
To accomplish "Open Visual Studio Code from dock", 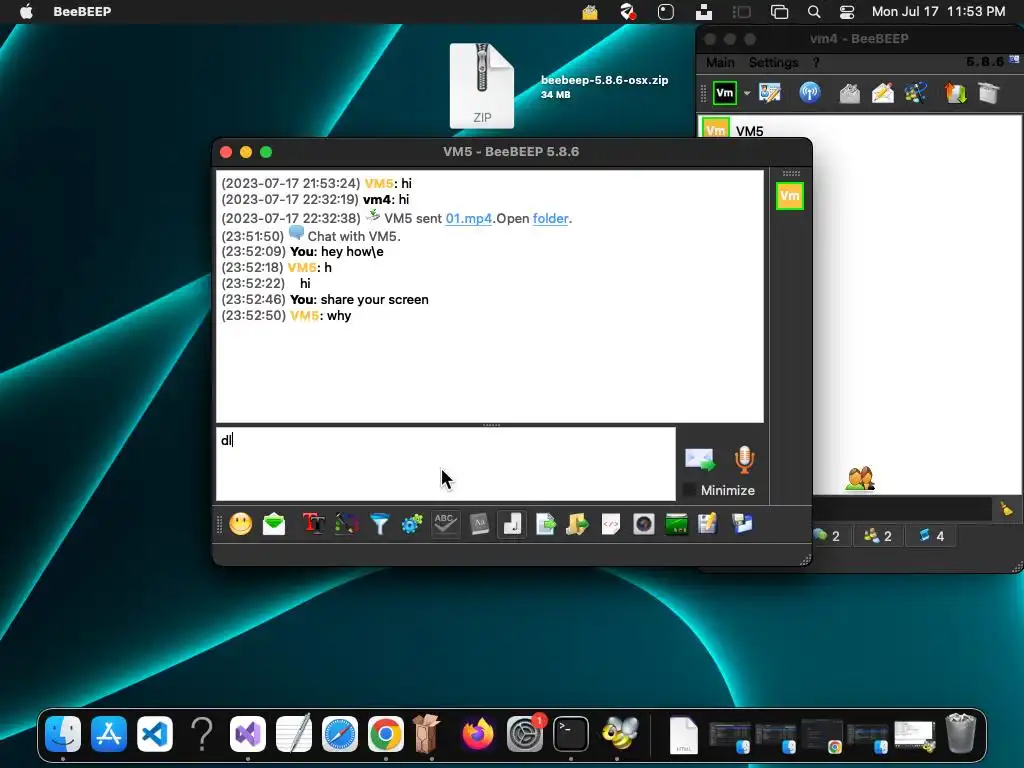I will click(x=155, y=734).
